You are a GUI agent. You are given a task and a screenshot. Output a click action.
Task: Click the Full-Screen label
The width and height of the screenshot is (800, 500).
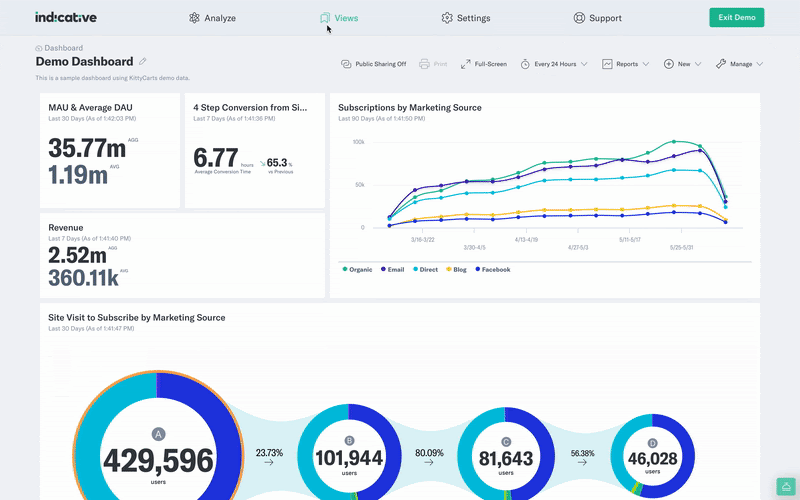[x=491, y=64]
